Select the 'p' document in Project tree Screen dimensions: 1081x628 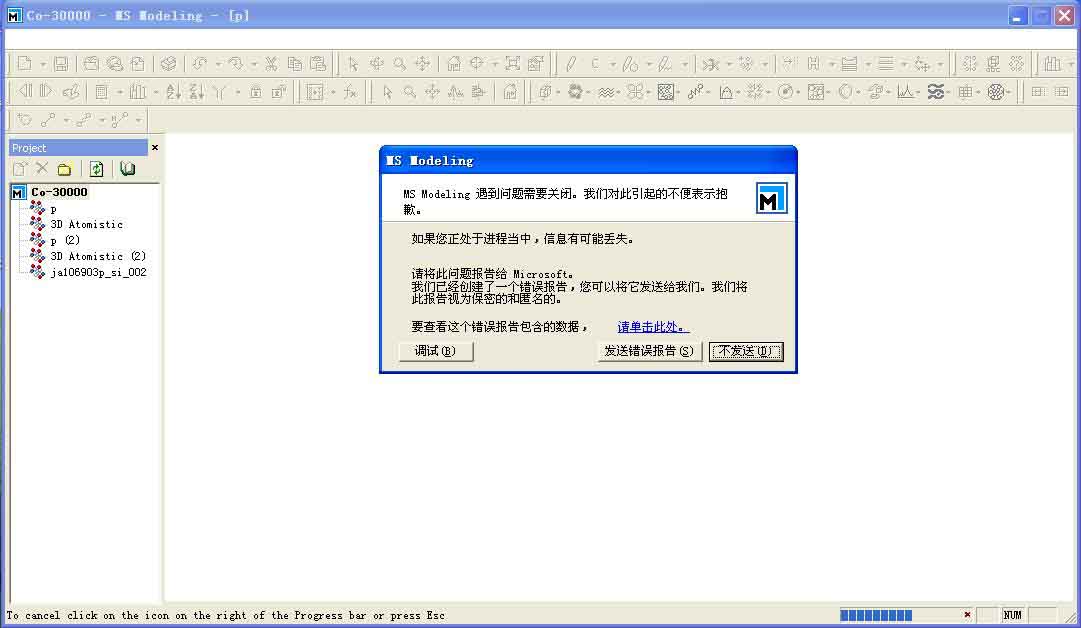[53, 209]
